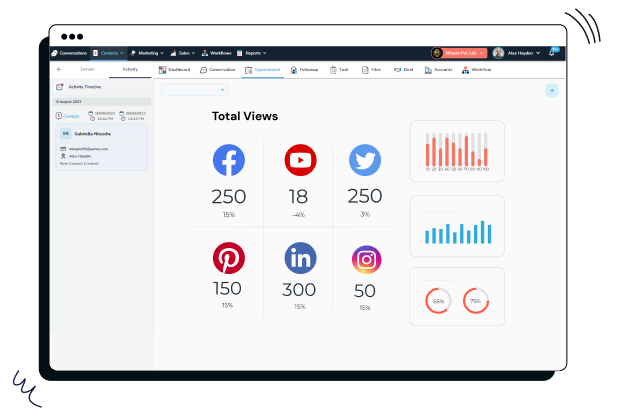
Task: Open the Conversations menu in the top bar
Action: pos(69,53)
